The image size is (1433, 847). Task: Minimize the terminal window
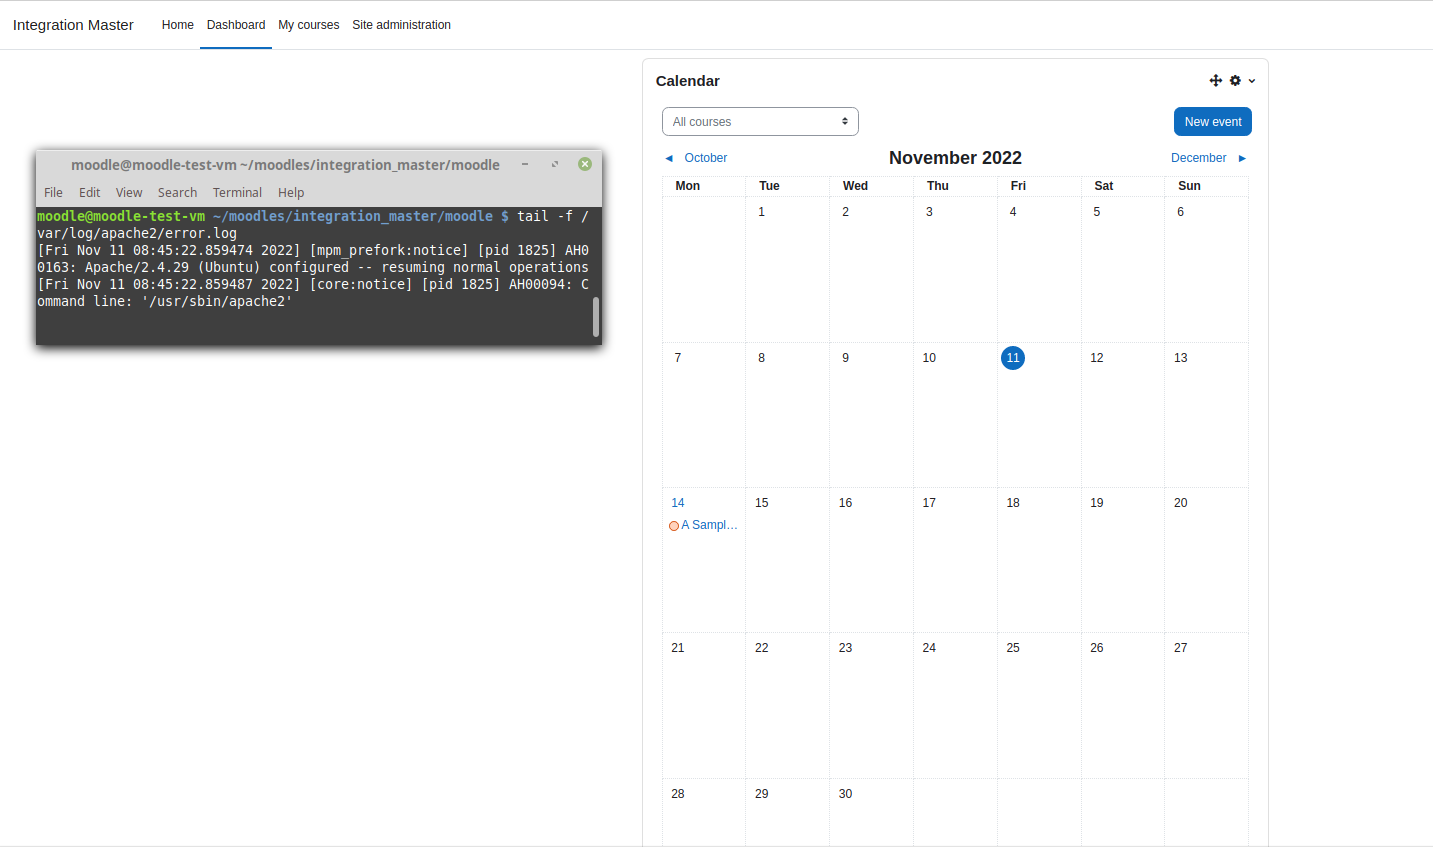525,164
